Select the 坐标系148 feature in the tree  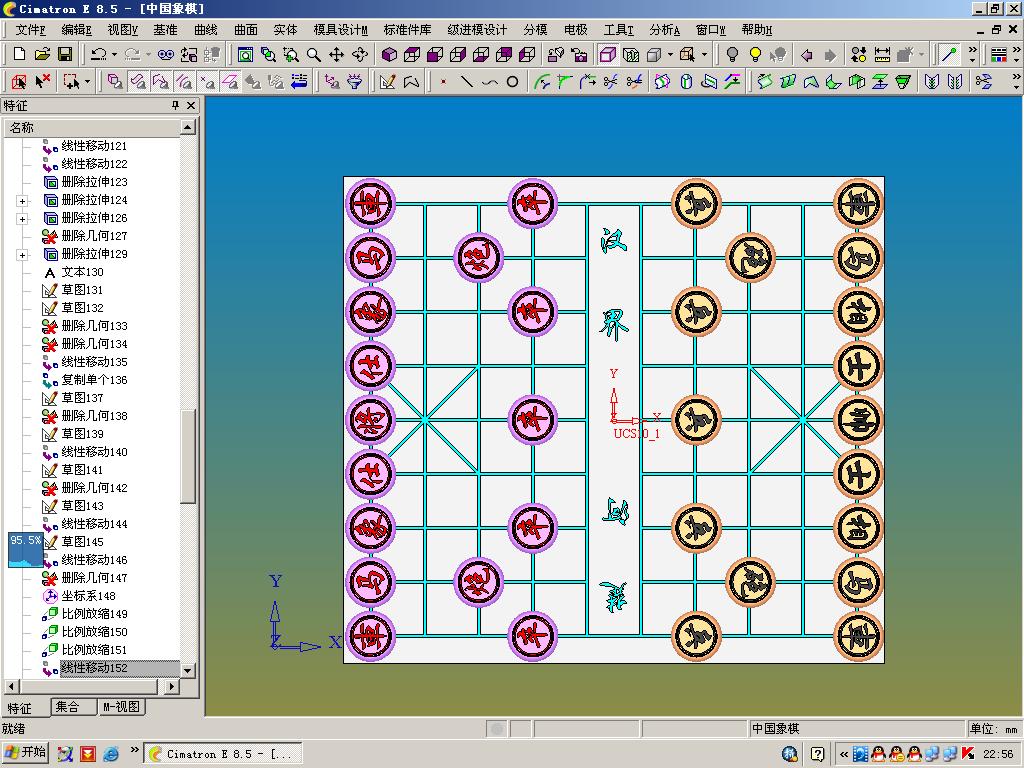click(88, 596)
